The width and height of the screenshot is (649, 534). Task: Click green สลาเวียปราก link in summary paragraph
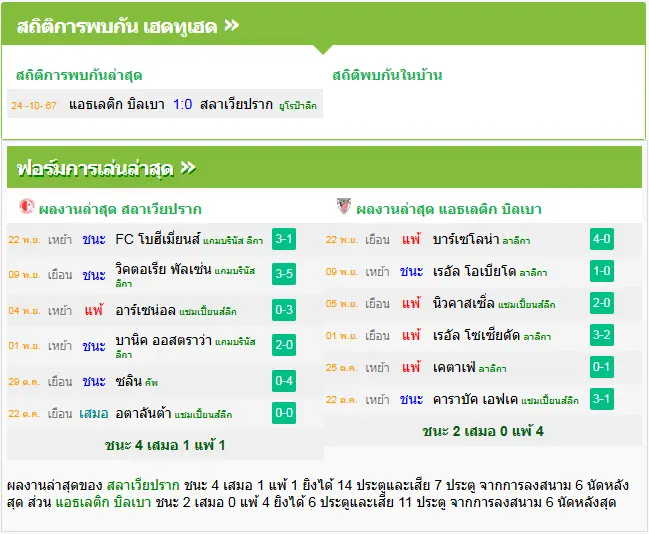(143, 485)
